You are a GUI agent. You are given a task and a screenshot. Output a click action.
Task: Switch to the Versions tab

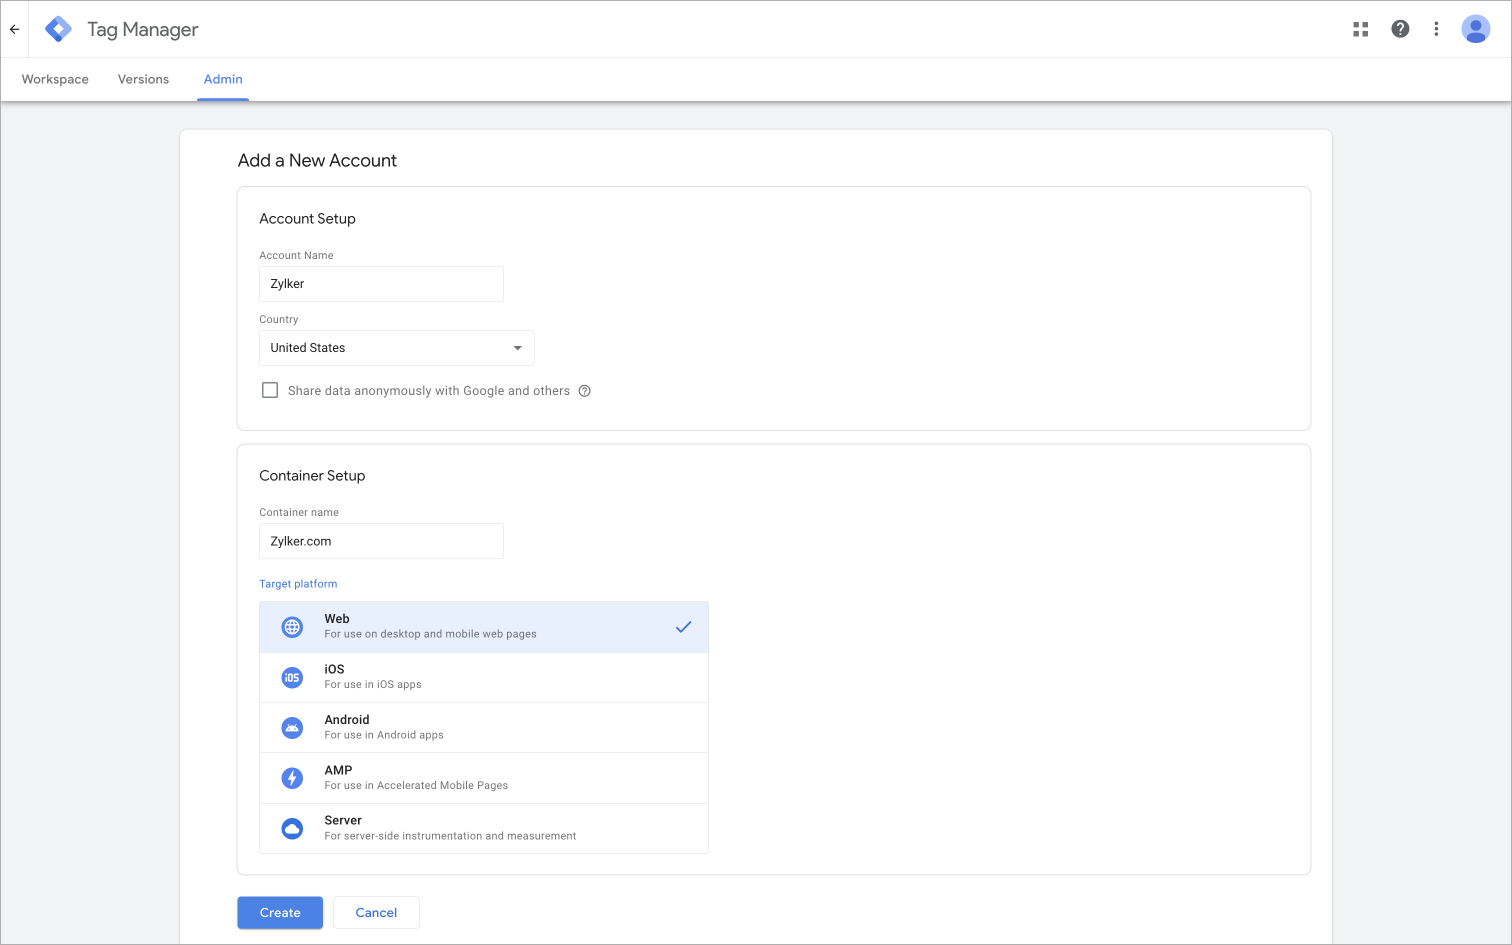tap(143, 79)
